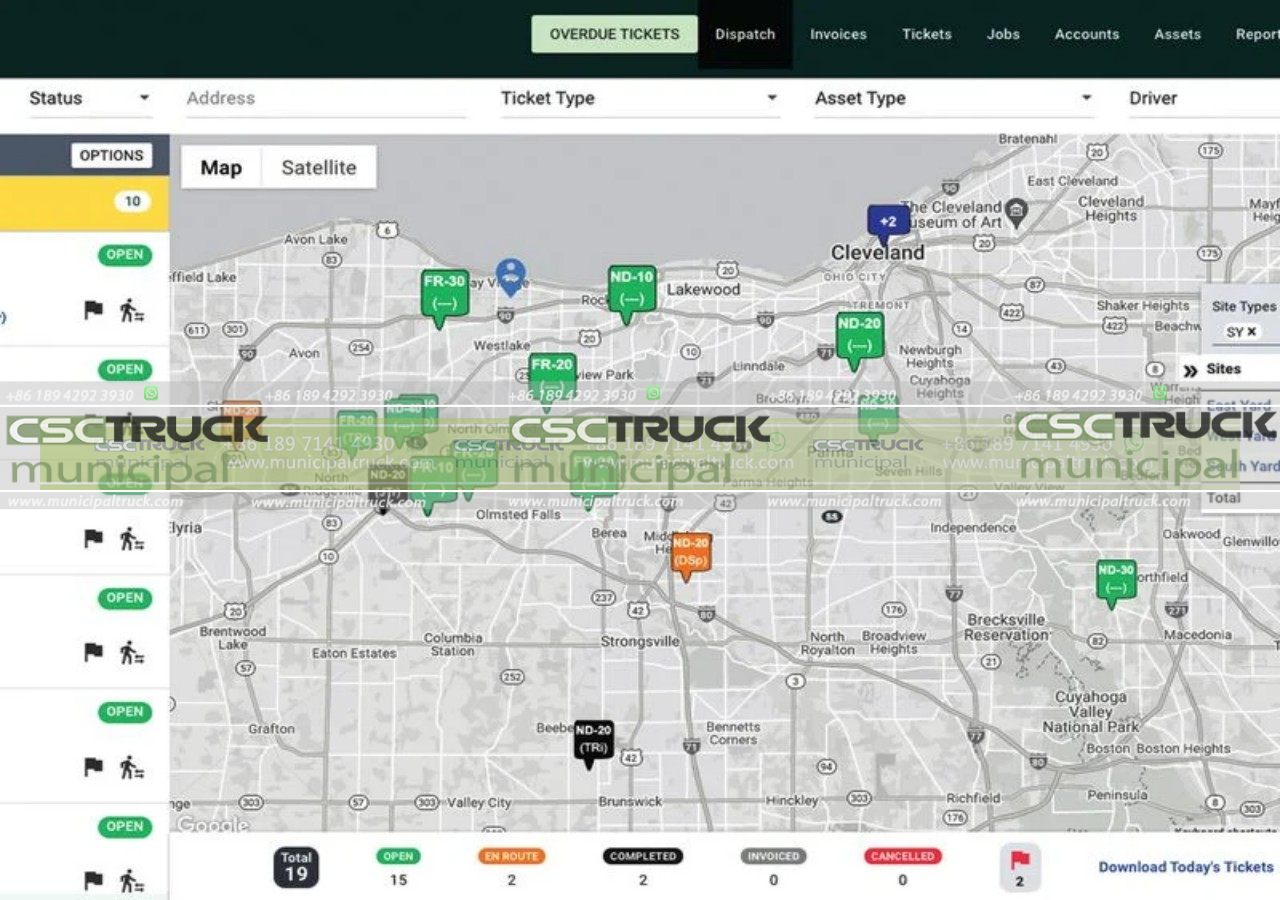Click the flag icon on the first open ticket
The image size is (1280, 900).
(92, 311)
